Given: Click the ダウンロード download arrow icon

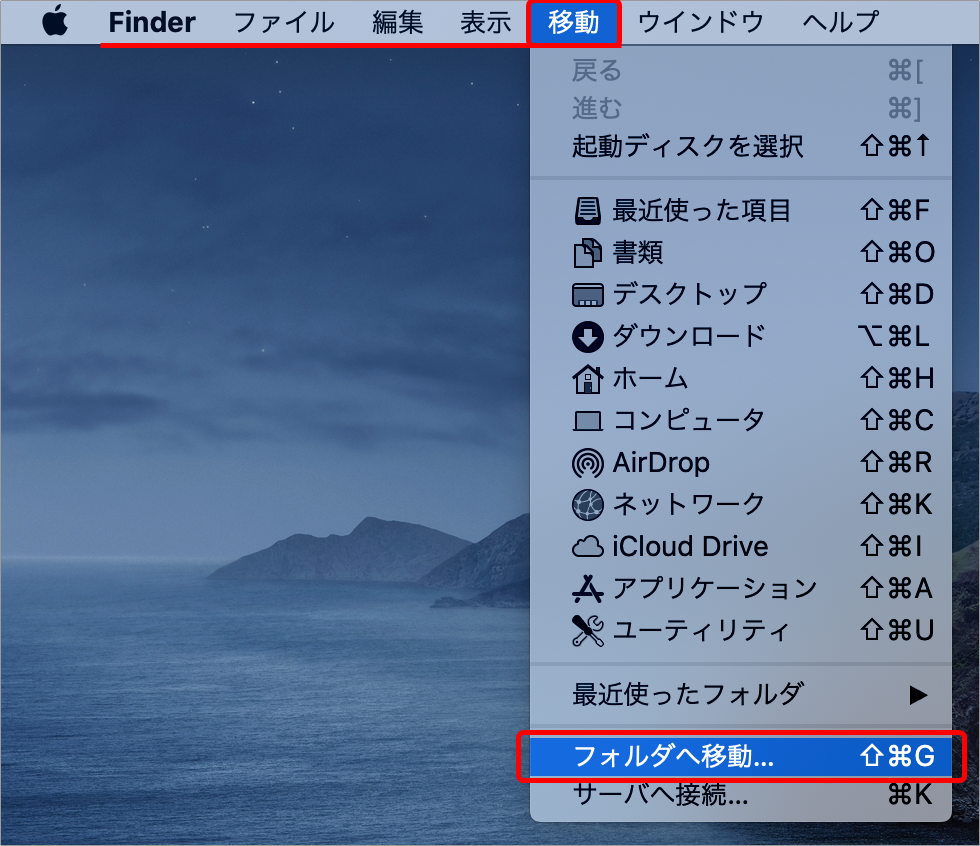Looking at the screenshot, I should point(588,337).
